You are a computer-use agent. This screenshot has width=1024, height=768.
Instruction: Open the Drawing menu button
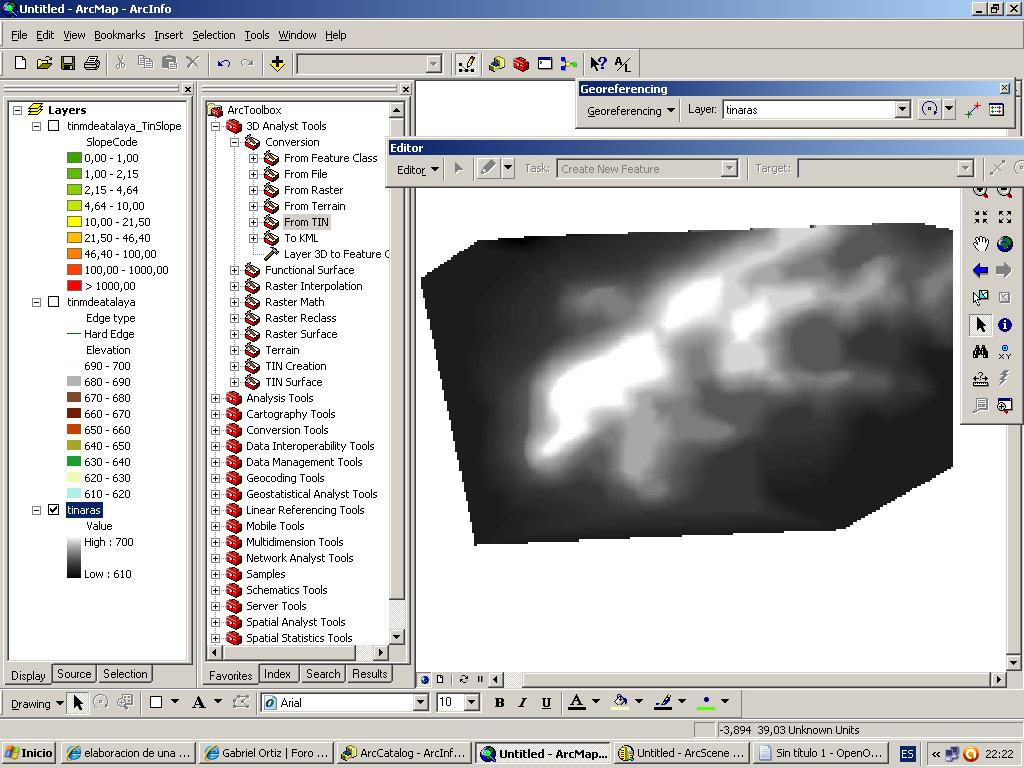(x=37, y=703)
